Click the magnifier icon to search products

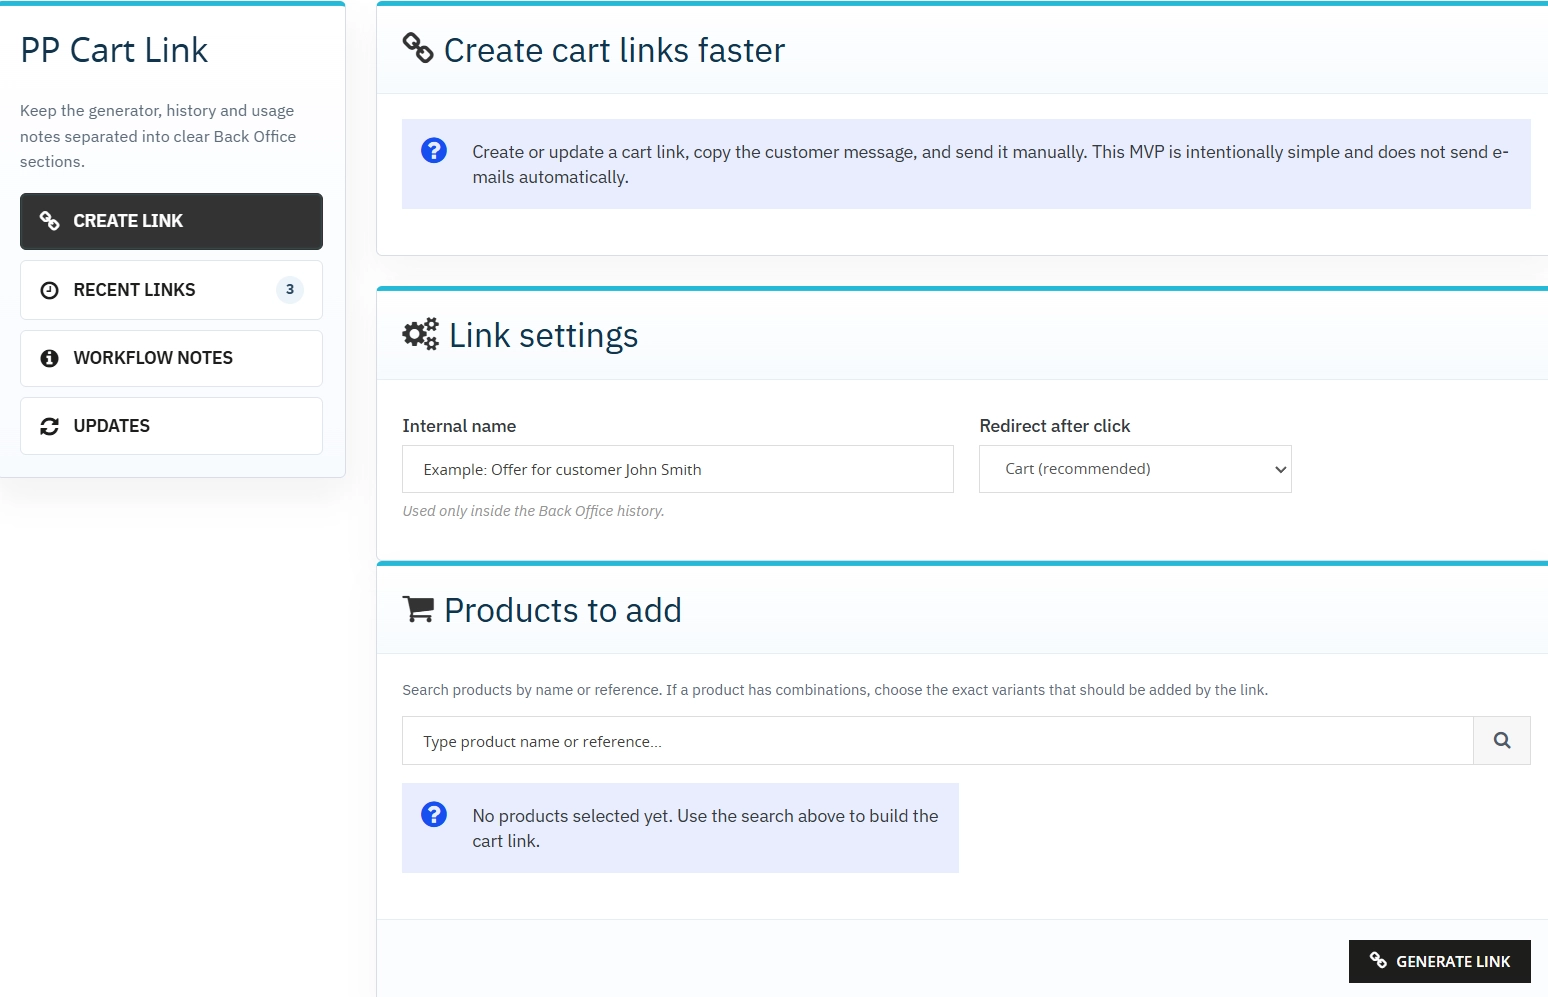[1501, 740]
